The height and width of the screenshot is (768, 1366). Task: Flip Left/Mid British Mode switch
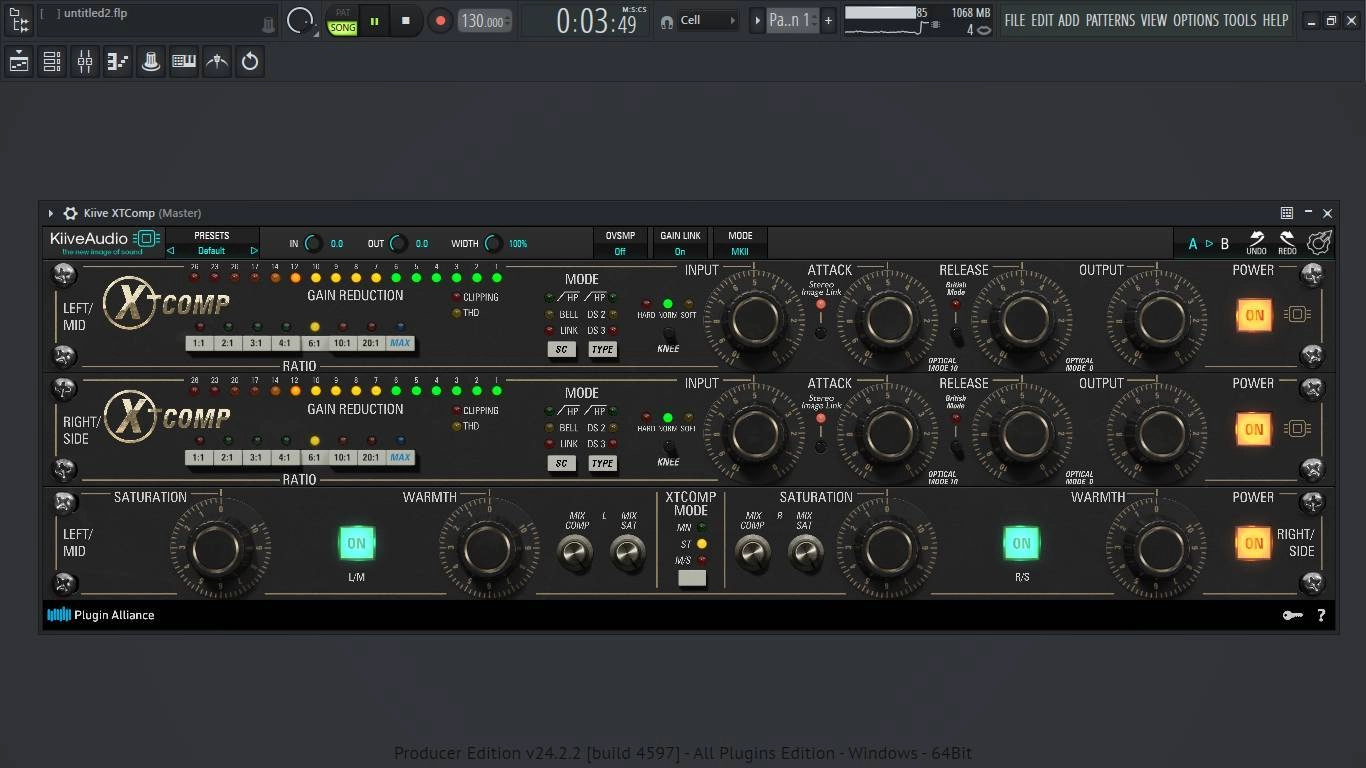(x=956, y=335)
